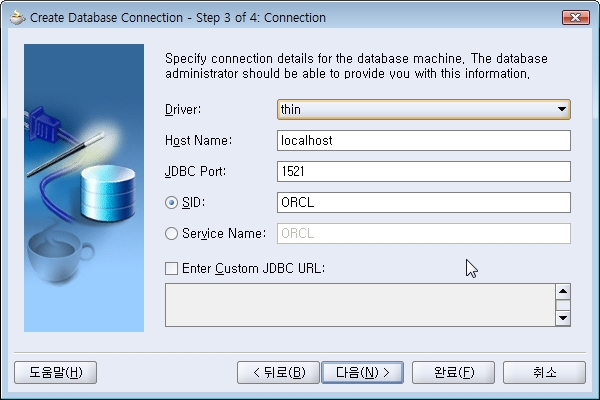The width and height of the screenshot is (600, 400).
Task: Click the up arrow of URL scrollbar
Action: point(563,291)
